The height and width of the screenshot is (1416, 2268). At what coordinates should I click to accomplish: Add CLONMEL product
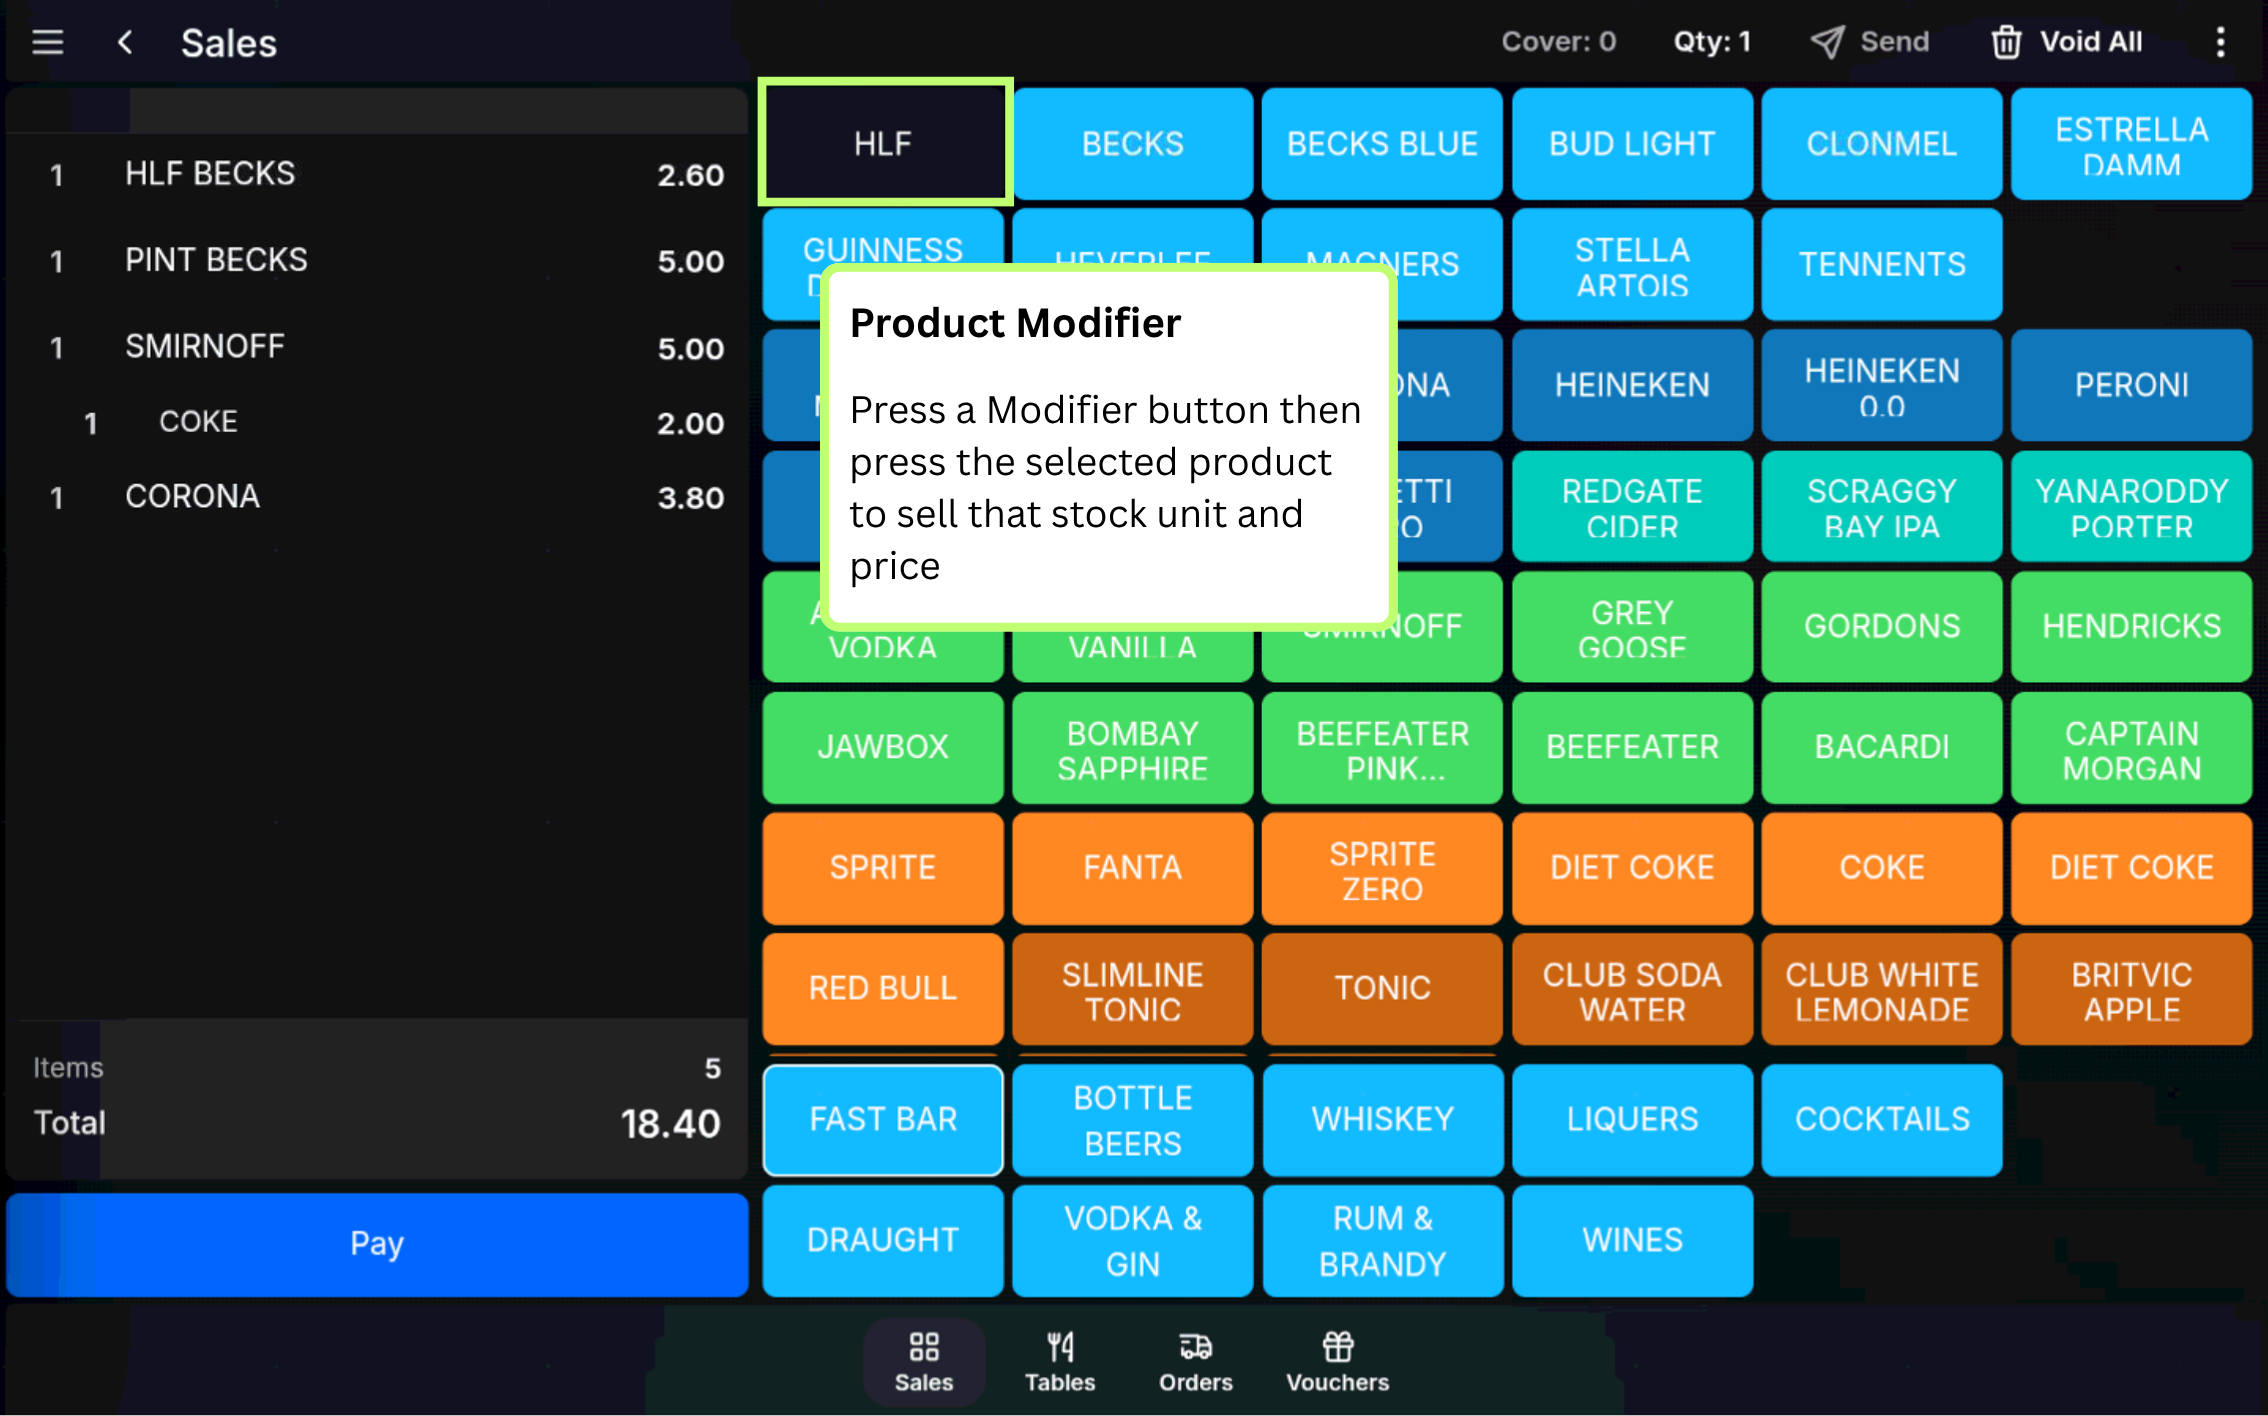(x=1881, y=143)
